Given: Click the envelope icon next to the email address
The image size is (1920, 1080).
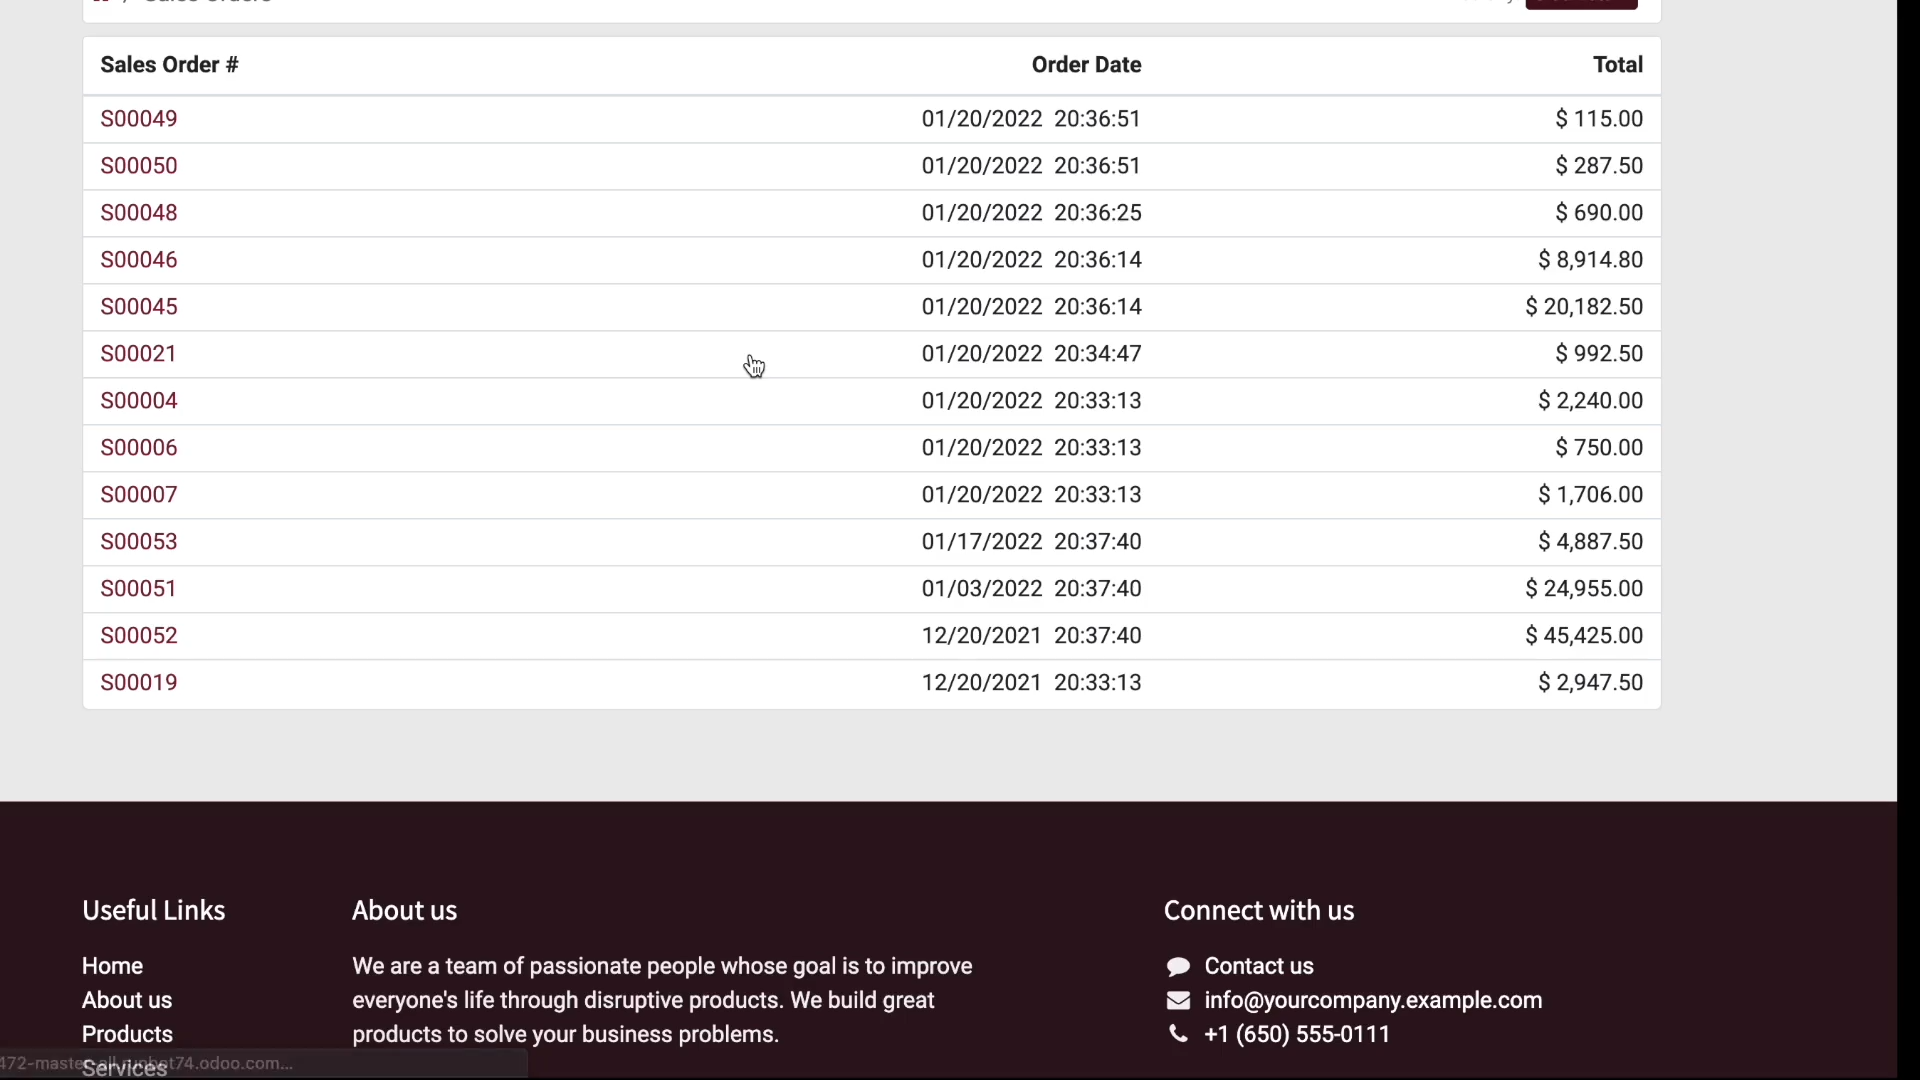Looking at the screenshot, I should 1178,1000.
